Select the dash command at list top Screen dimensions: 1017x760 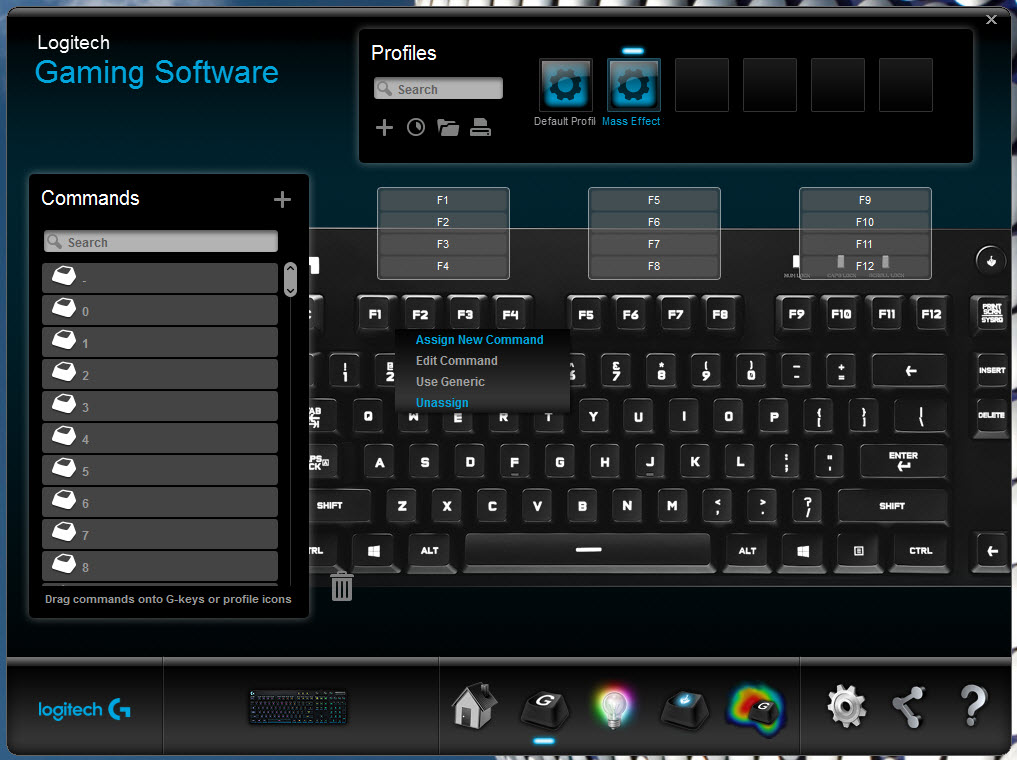160,278
